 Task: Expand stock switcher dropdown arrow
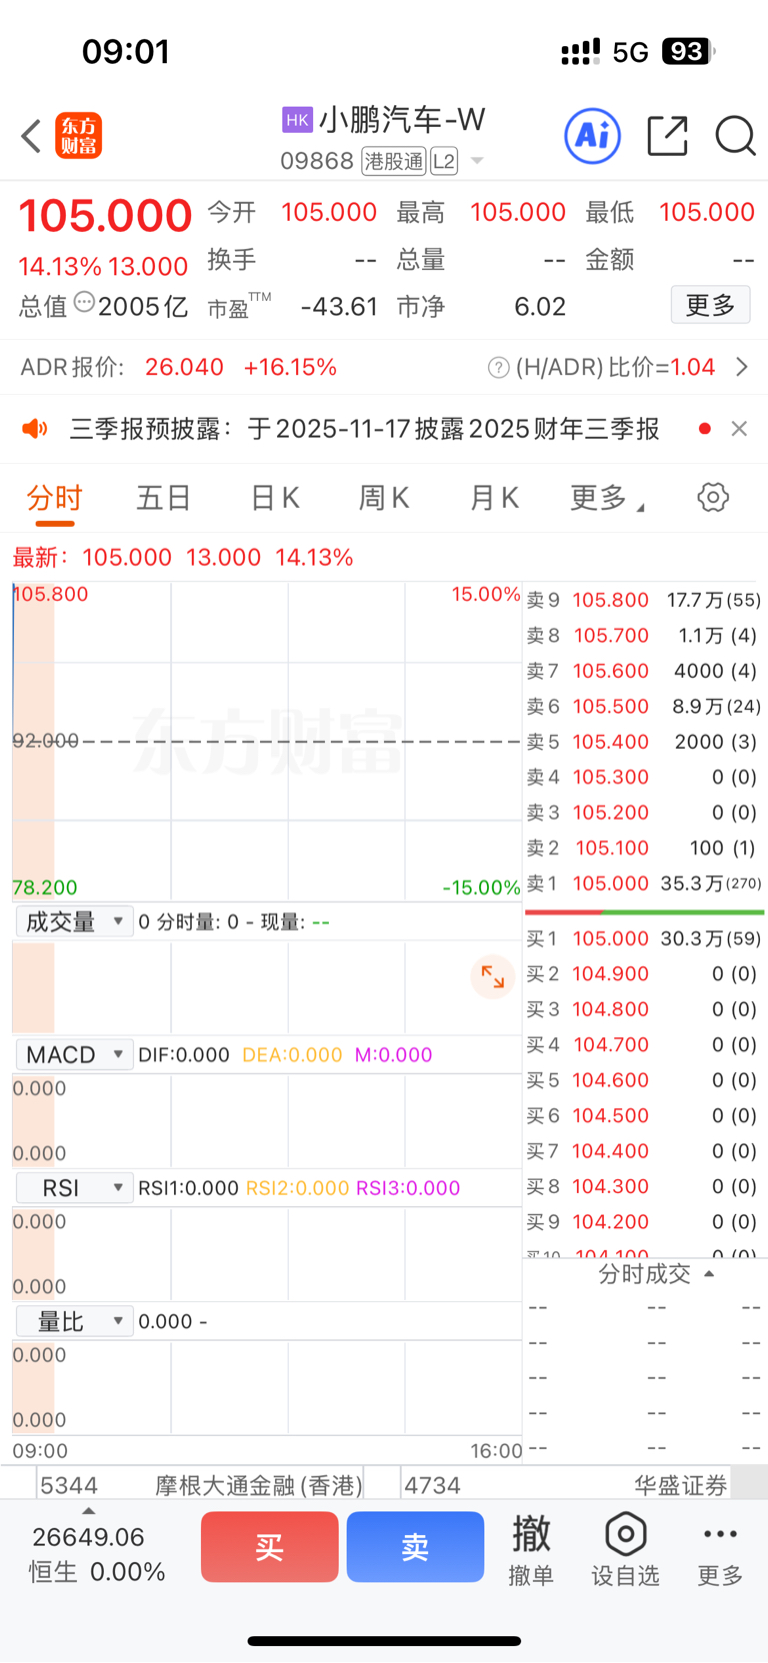(x=477, y=161)
